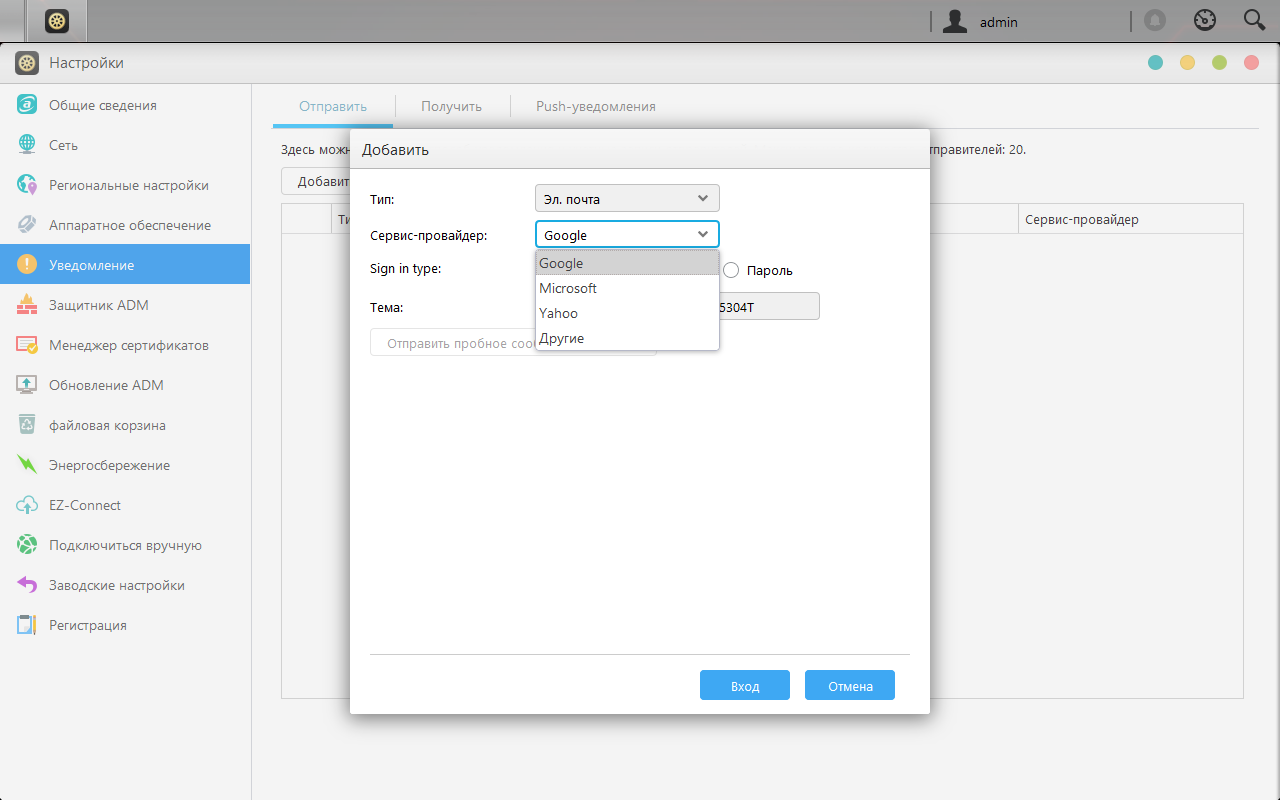Click the Energy saving icon
Screen dimensions: 1280x800
pos(27,465)
